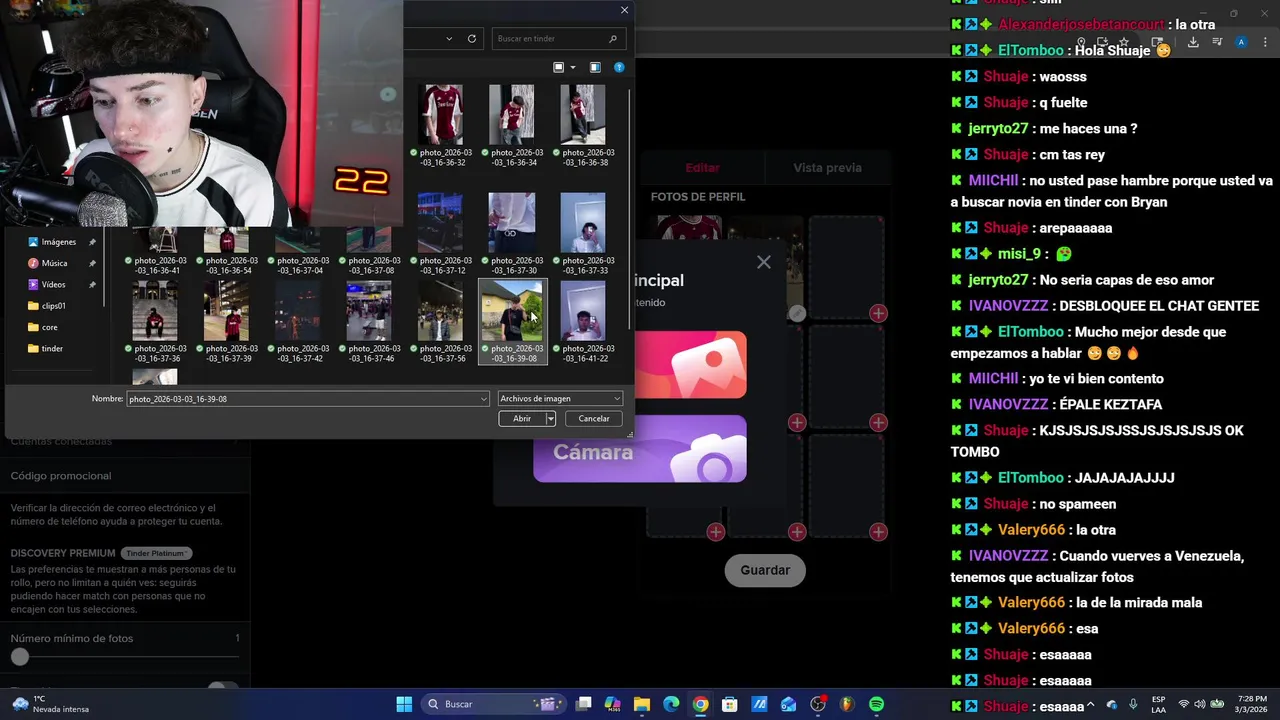Add photo to the top-right profile slot

[878, 313]
